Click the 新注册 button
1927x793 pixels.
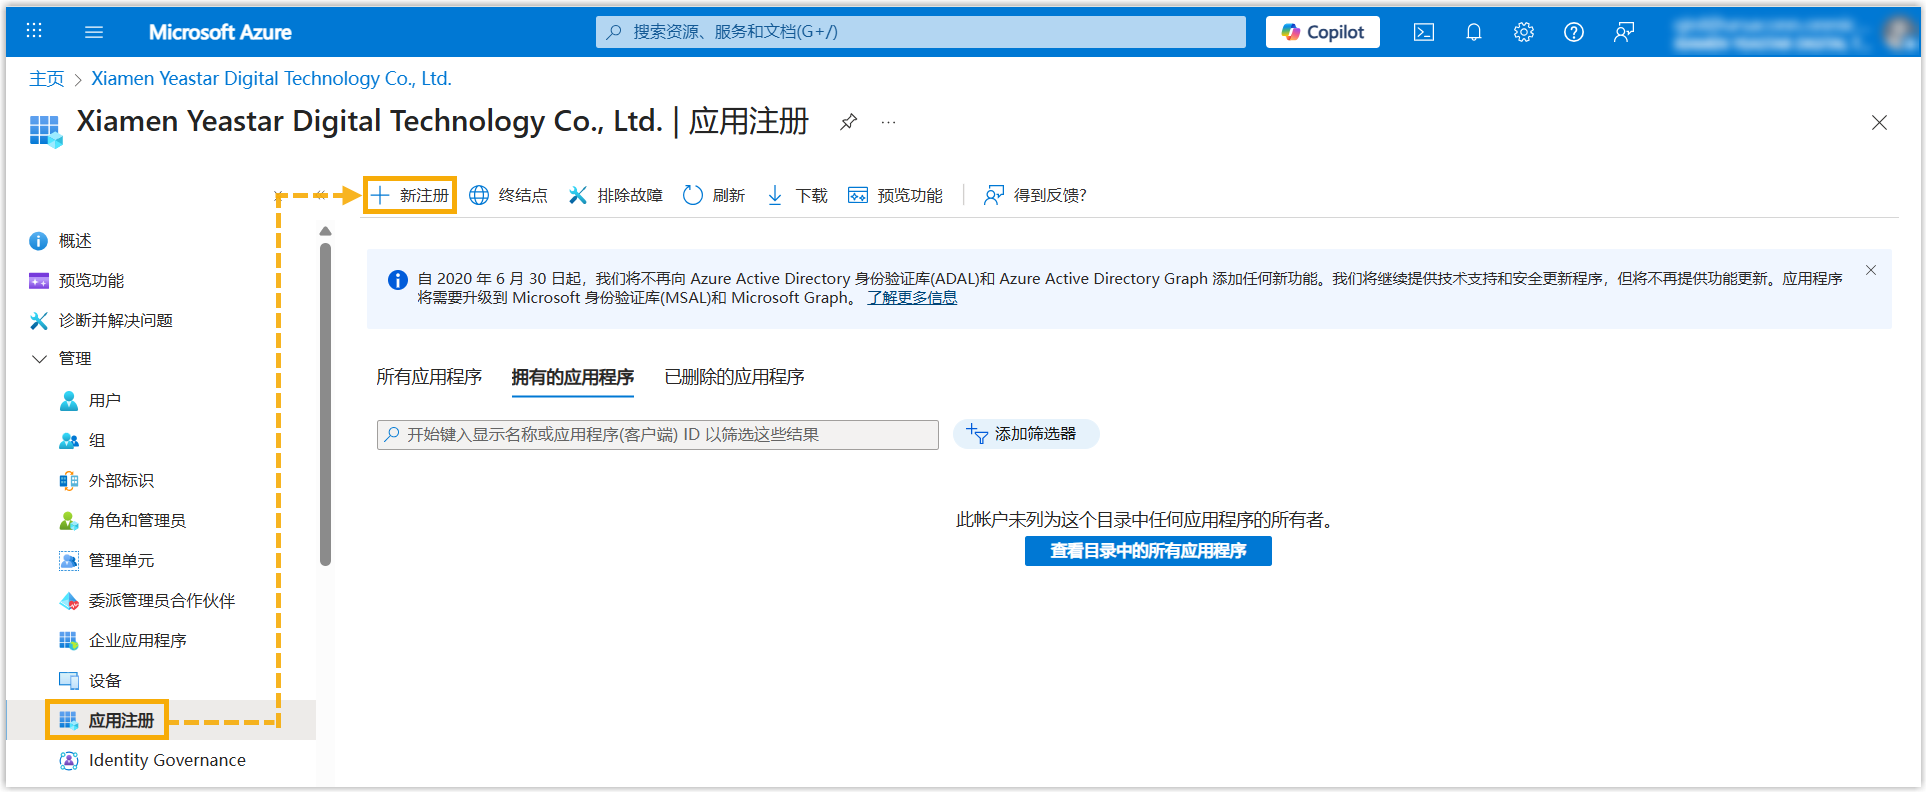point(411,195)
